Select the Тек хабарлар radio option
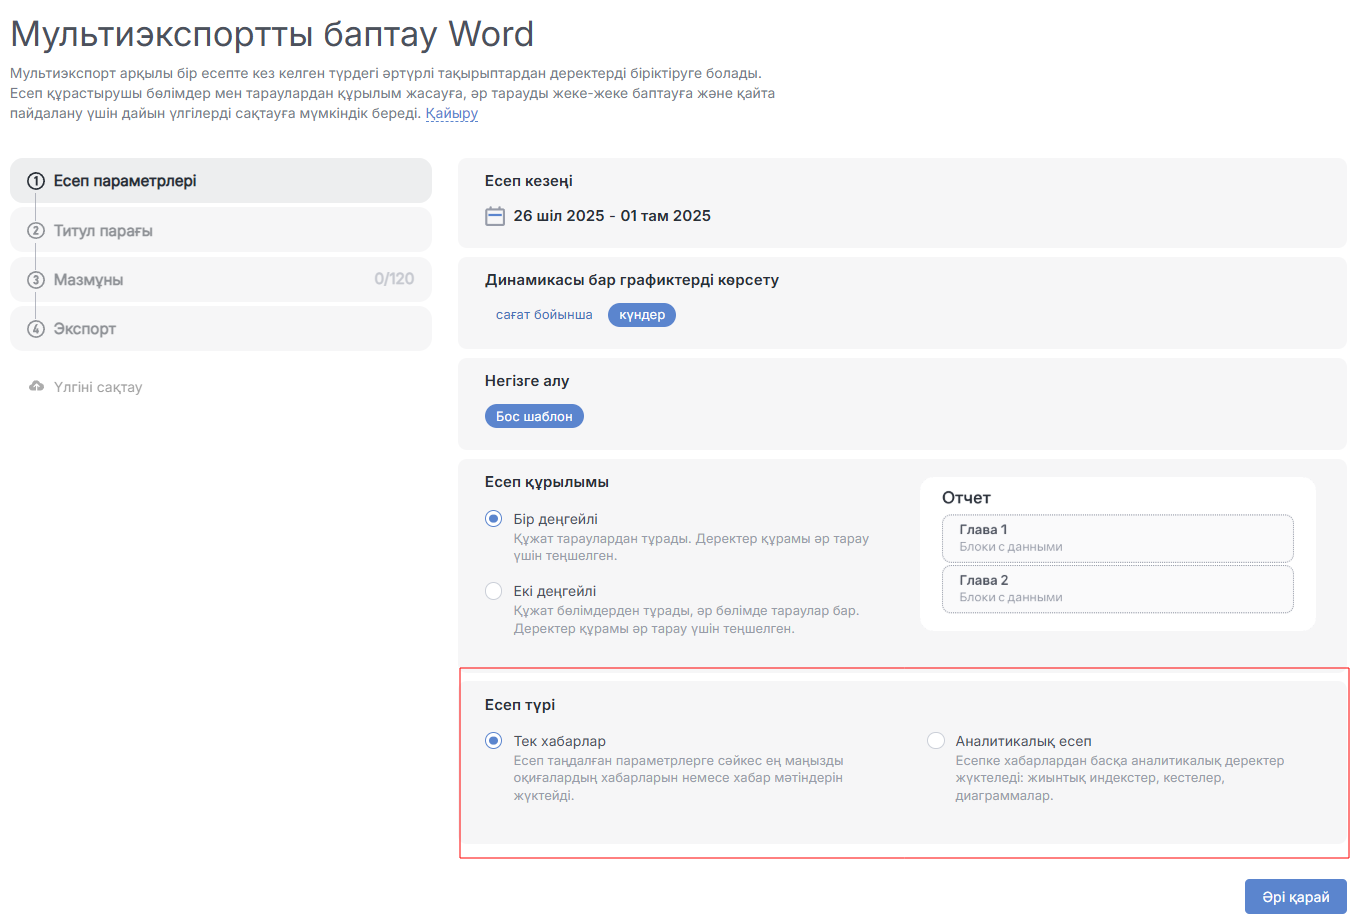Image resolution: width=1359 pixels, height=918 pixels. pos(493,741)
